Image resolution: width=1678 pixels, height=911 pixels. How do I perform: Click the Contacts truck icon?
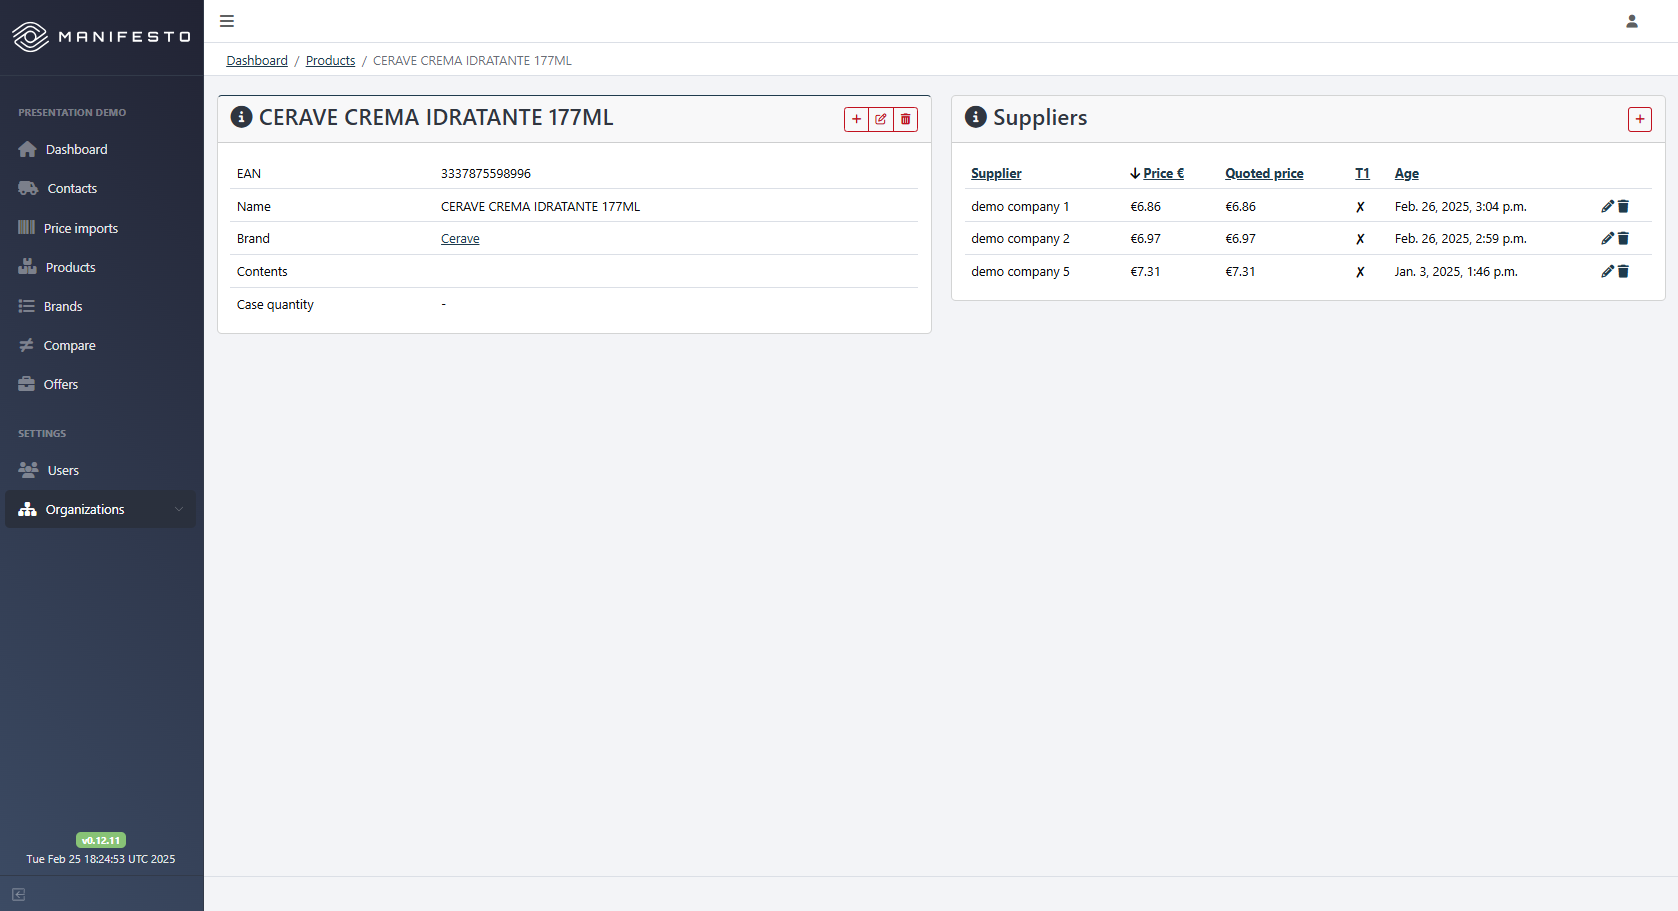click(28, 188)
